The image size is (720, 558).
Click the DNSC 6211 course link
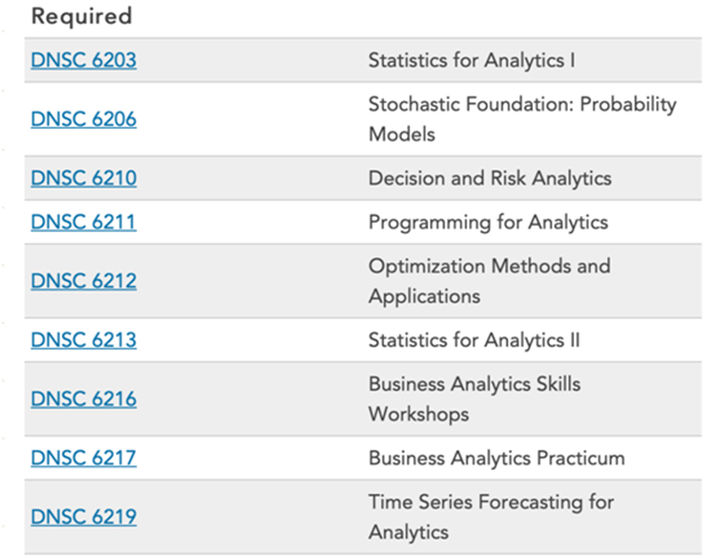coord(84,222)
